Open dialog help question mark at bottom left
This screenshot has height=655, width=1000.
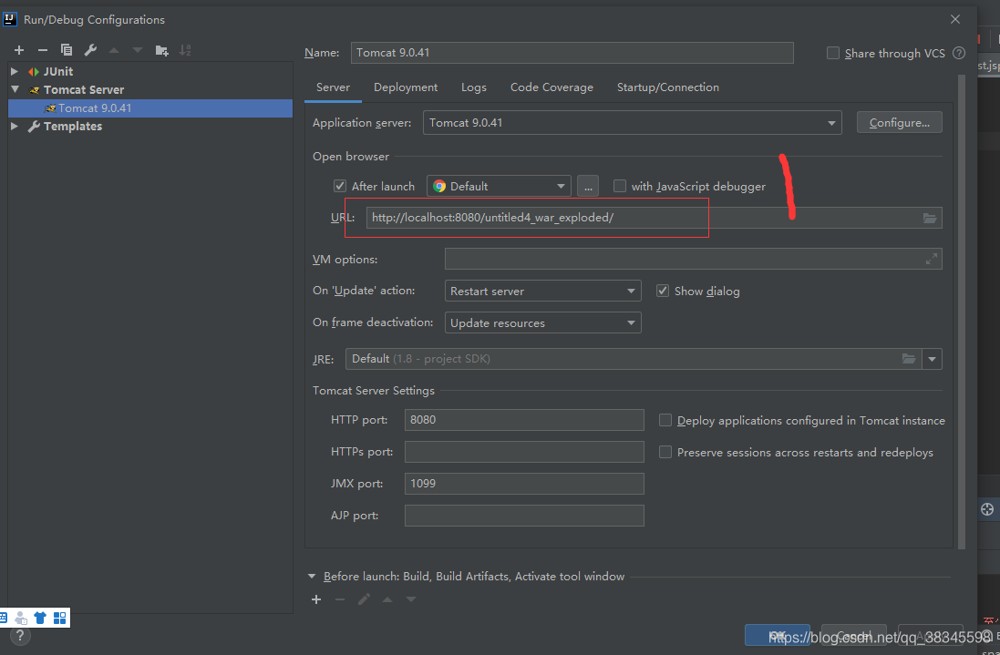(x=20, y=636)
